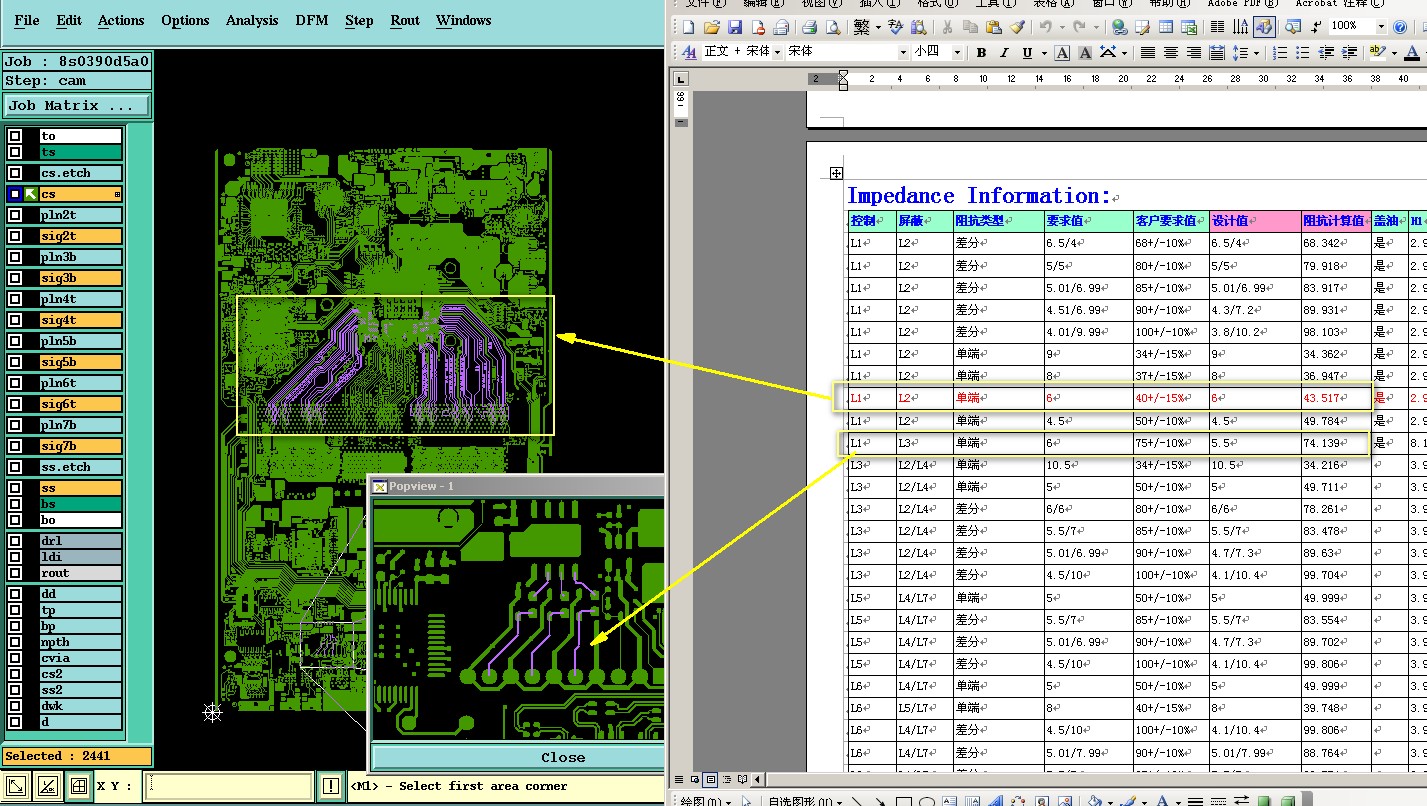Click the center alignment icon
The width and height of the screenshot is (1427, 806).
[1170, 53]
